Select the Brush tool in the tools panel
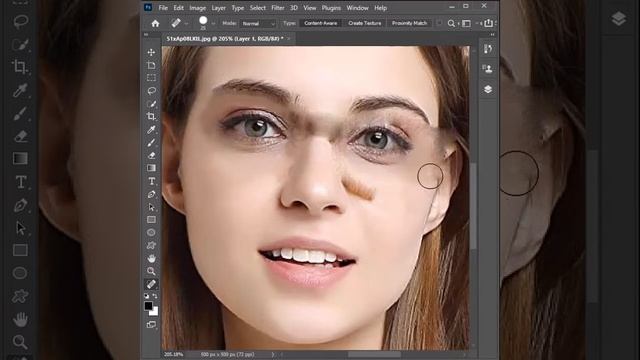640x360 pixels. [x=151, y=142]
